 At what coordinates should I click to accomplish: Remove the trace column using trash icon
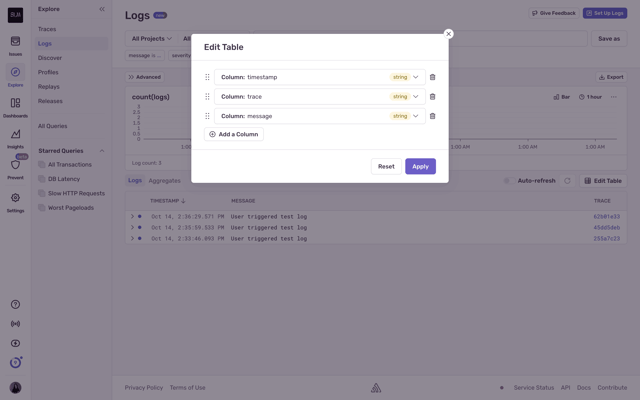(x=432, y=97)
